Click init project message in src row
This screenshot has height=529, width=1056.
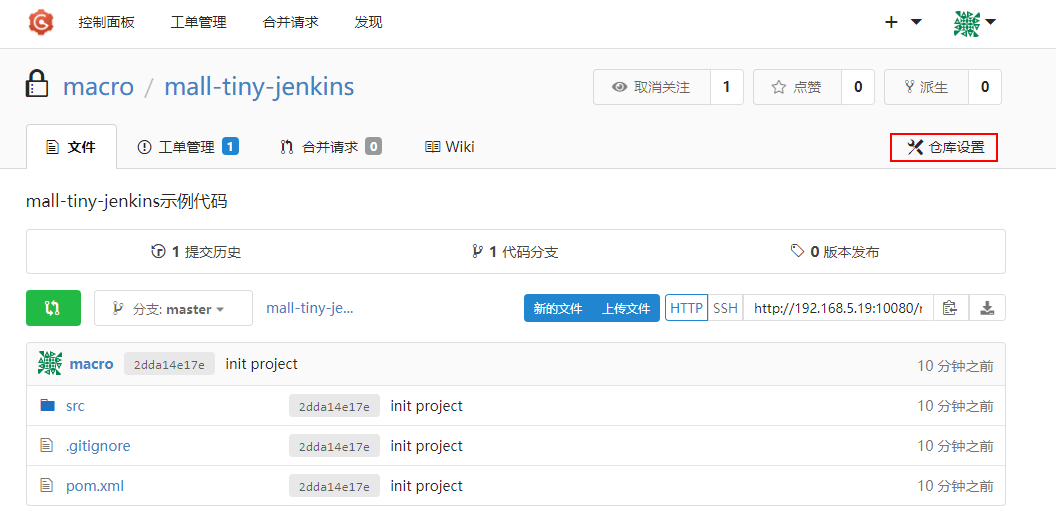[x=426, y=406]
